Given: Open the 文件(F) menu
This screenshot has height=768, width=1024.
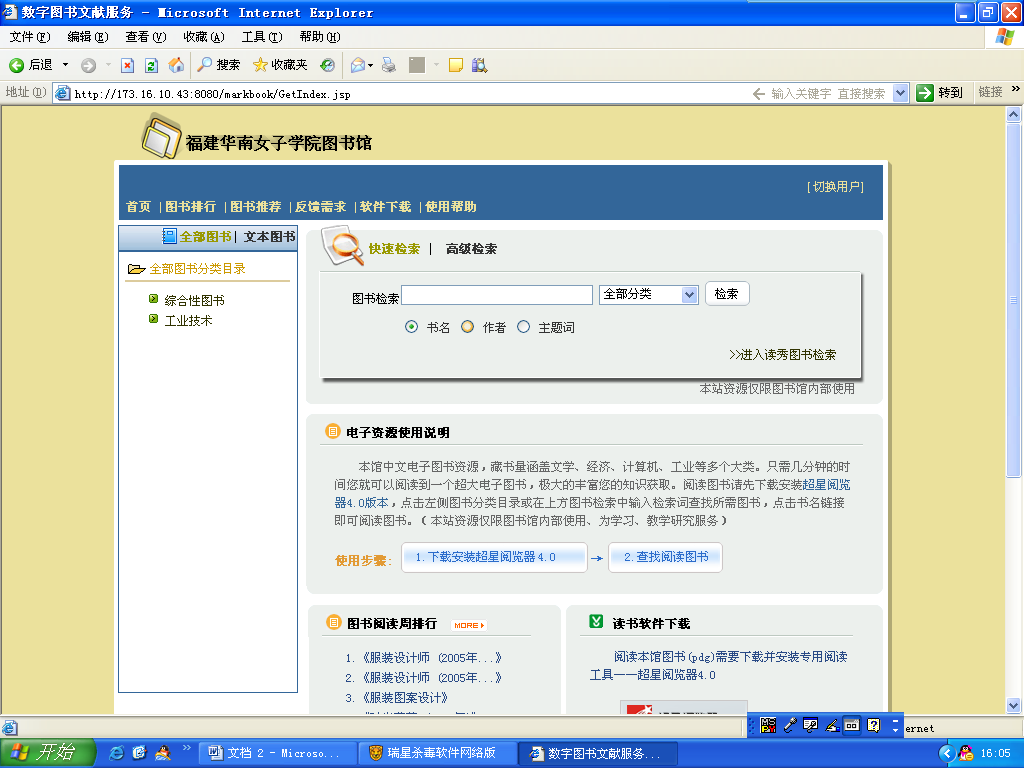Looking at the screenshot, I should pos(29,37).
